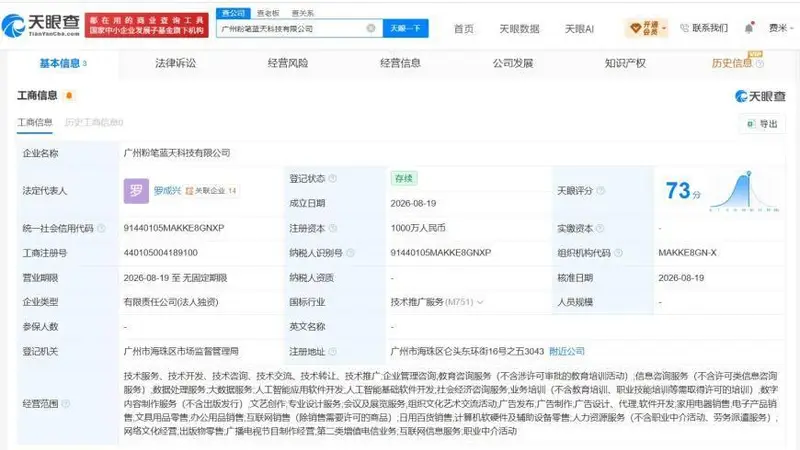Click help icon beside 注册地址
Screen dimensions: 800x450
333,352
